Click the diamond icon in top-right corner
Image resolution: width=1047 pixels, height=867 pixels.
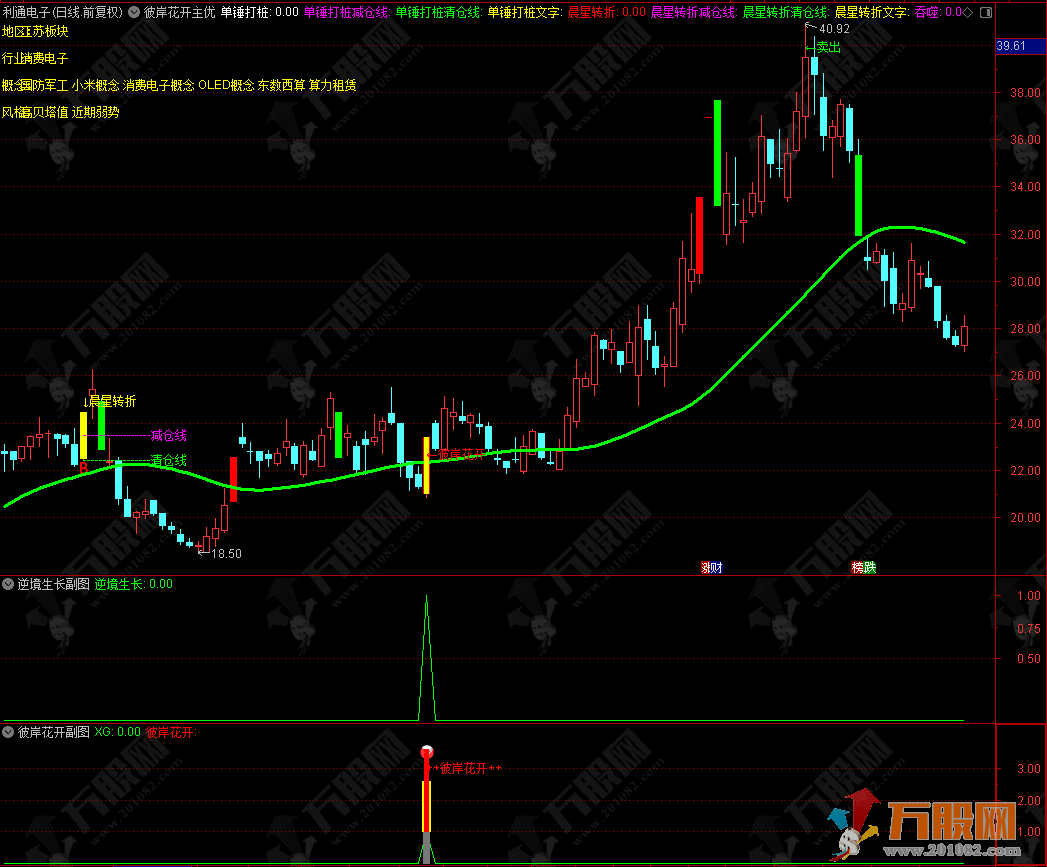point(968,12)
